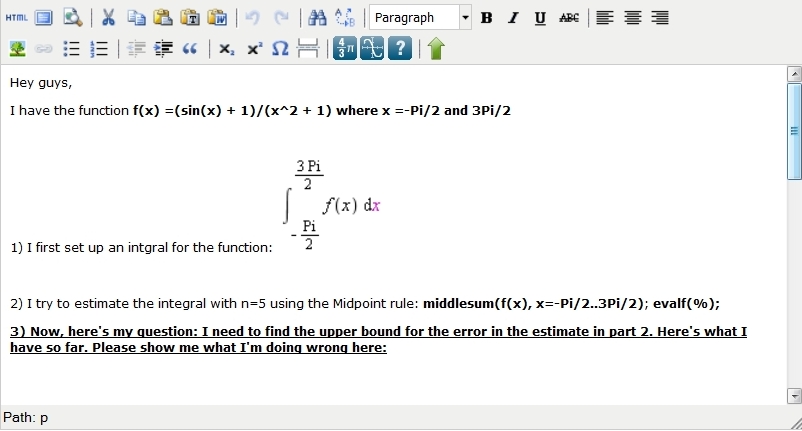This screenshot has width=802, height=431.
Task: Click the integral formula image
Action: click(331, 205)
